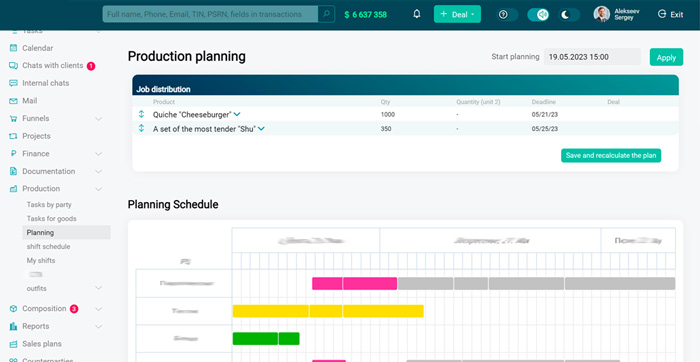Viewport: 700px width, 362px height.
Task: Toggle the sound switch in the header
Action: [538, 15]
